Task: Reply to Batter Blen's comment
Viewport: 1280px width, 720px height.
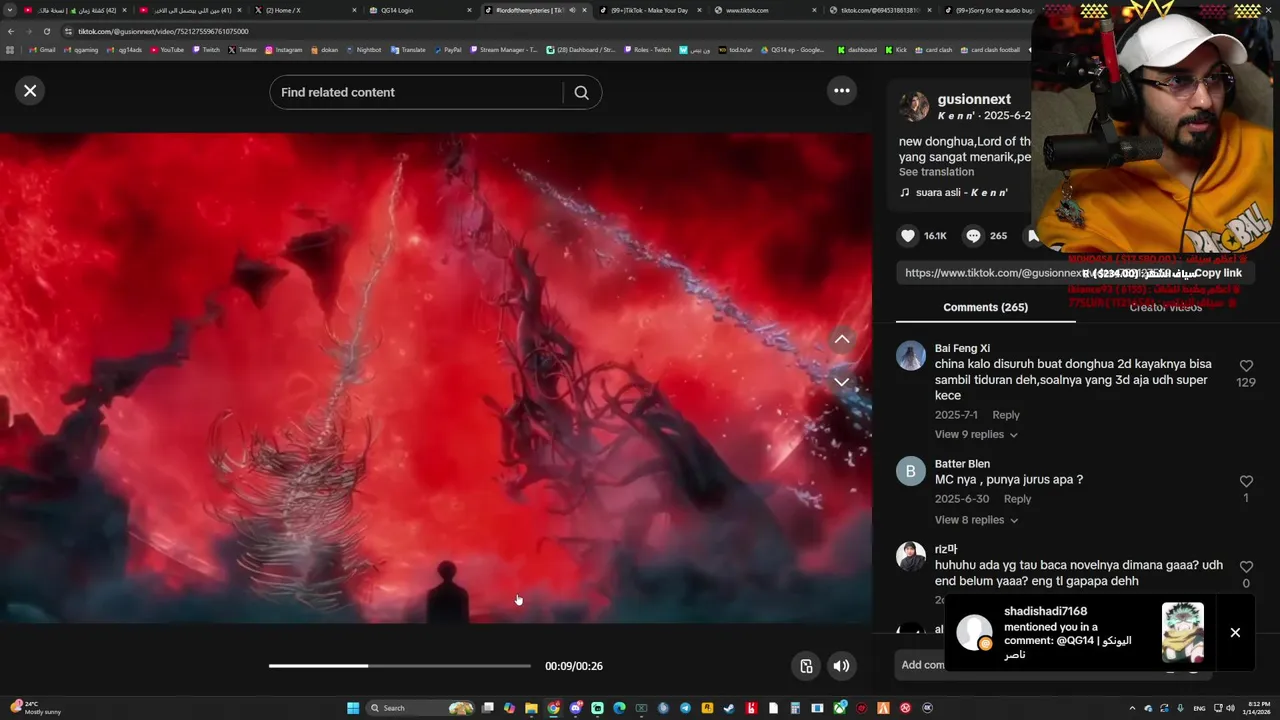Action: pyautogui.click(x=1017, y=499)
